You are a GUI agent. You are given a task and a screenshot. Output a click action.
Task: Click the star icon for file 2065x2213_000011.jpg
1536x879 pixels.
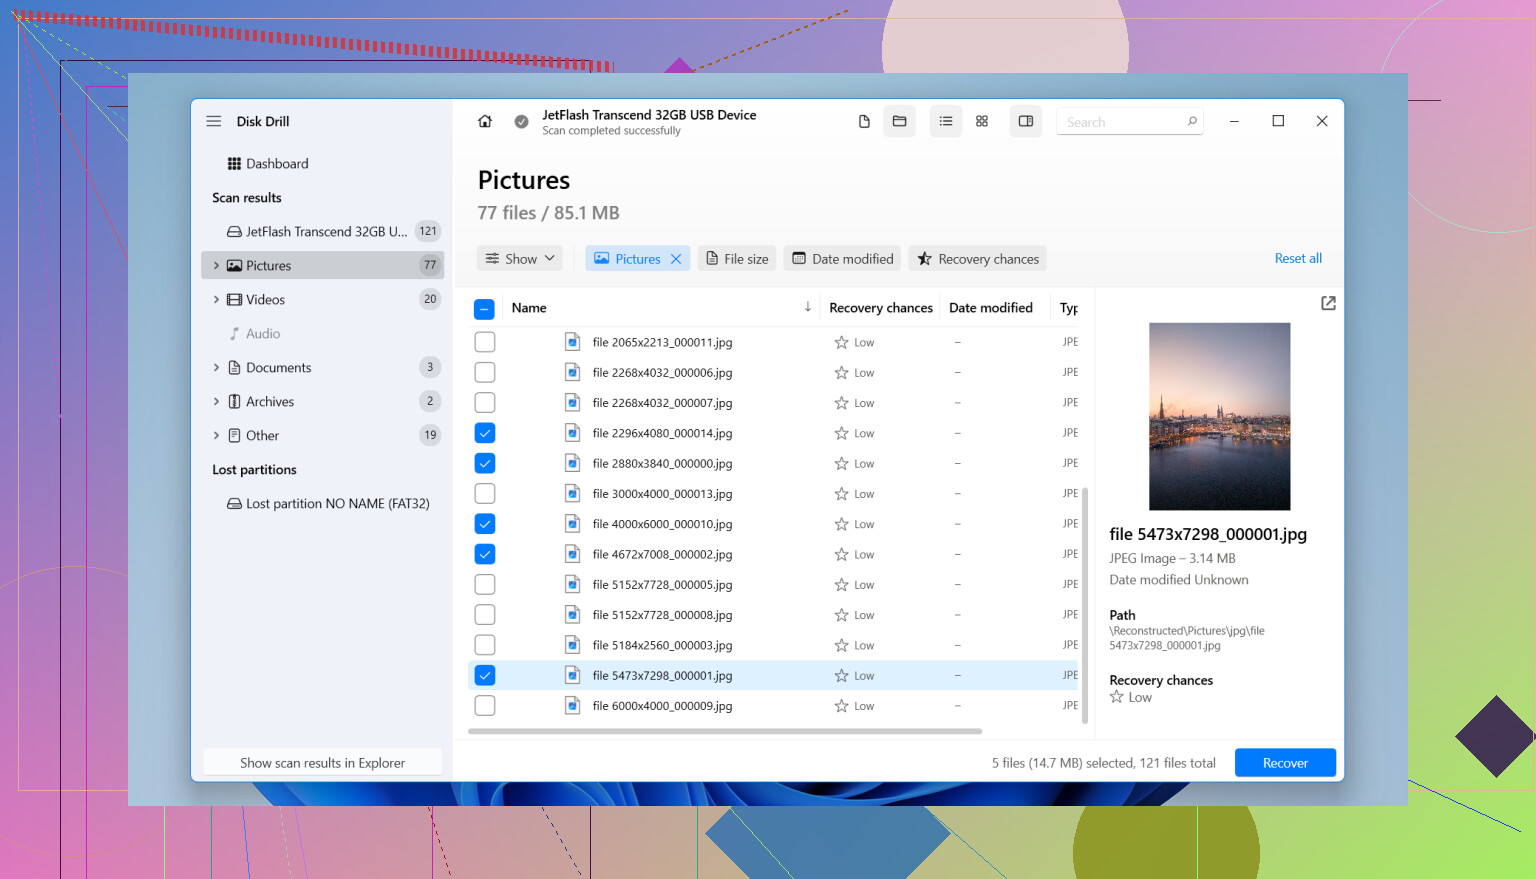pos(841,342)
